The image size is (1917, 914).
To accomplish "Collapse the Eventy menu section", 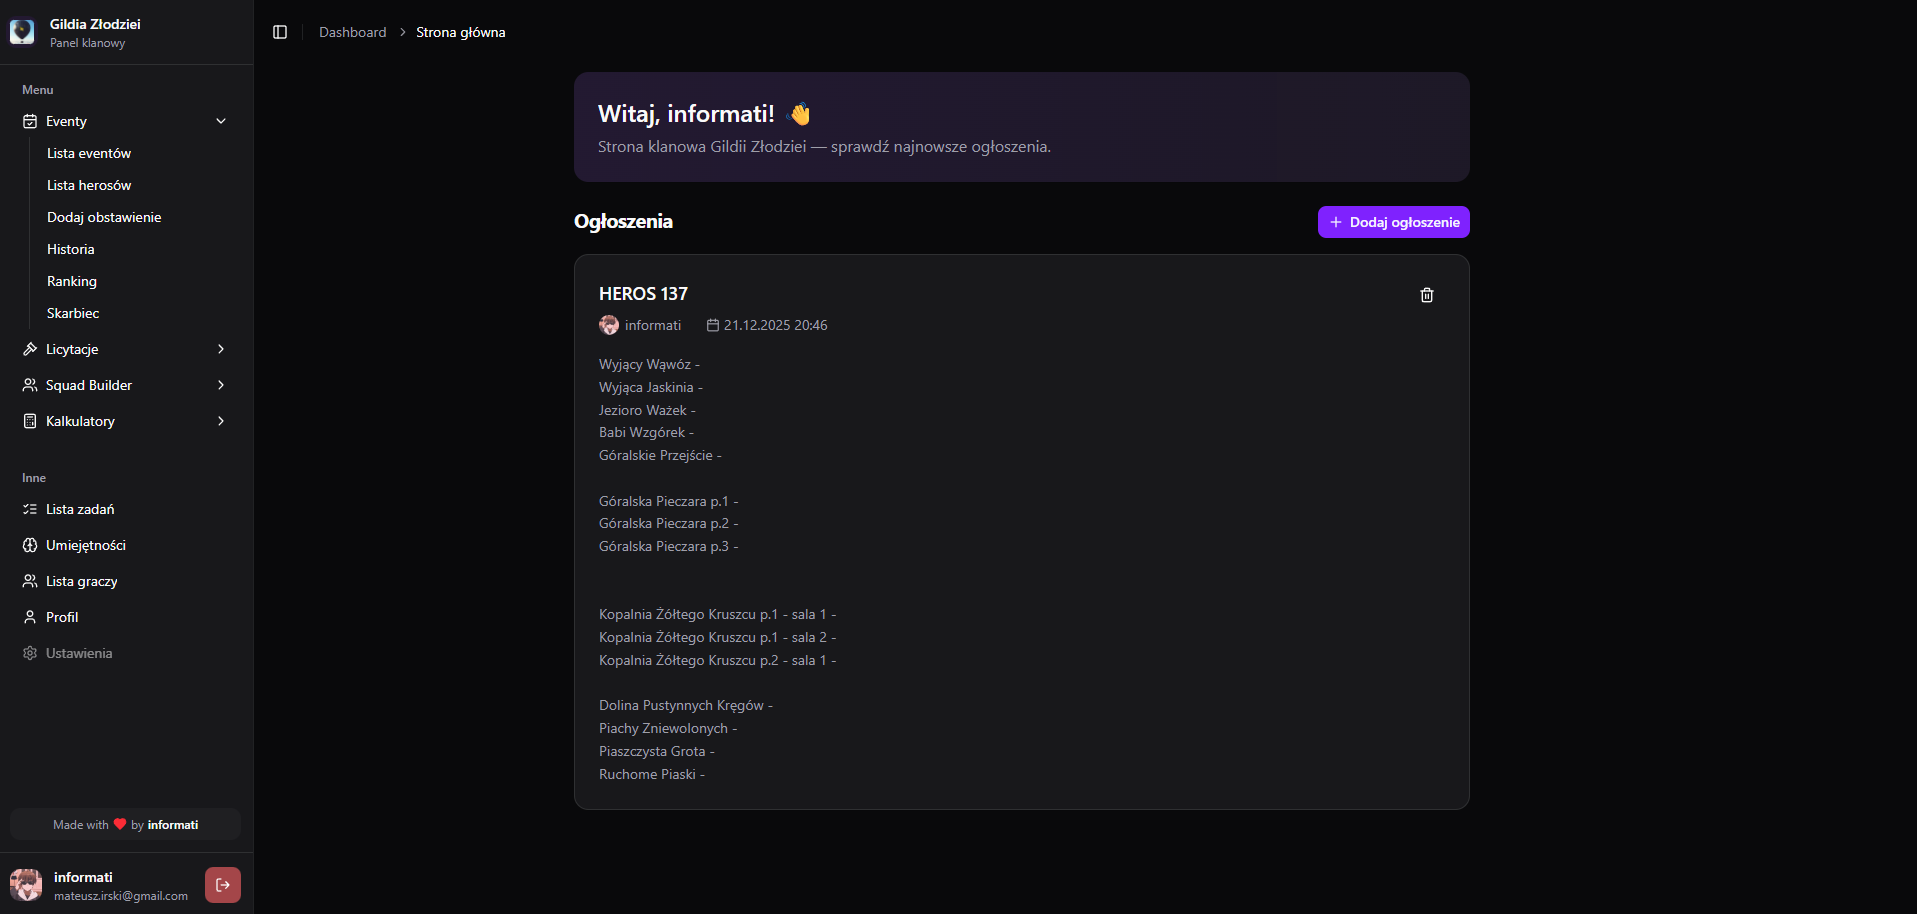I will [x=221, y=121].
